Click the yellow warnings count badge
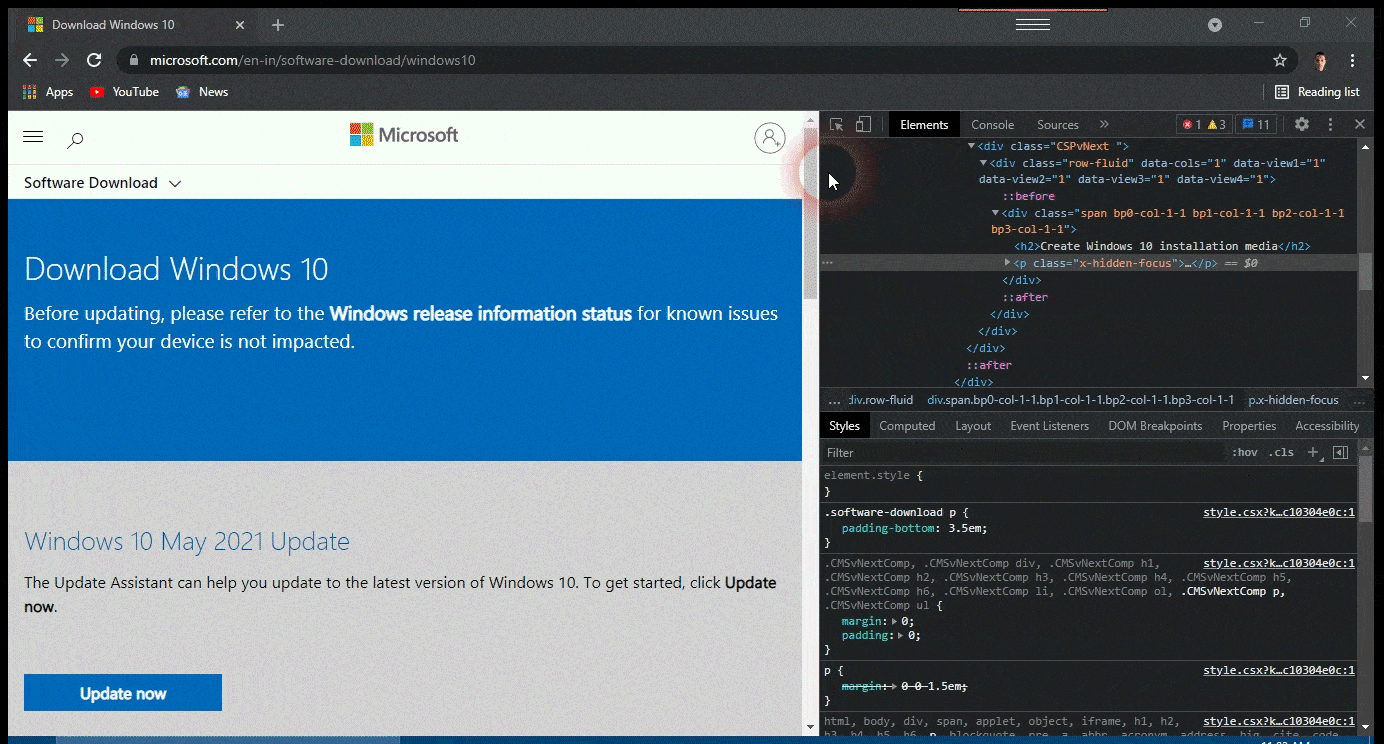Image resolution: width=1384 pixels, height=744 pixels. point(1217,125)
